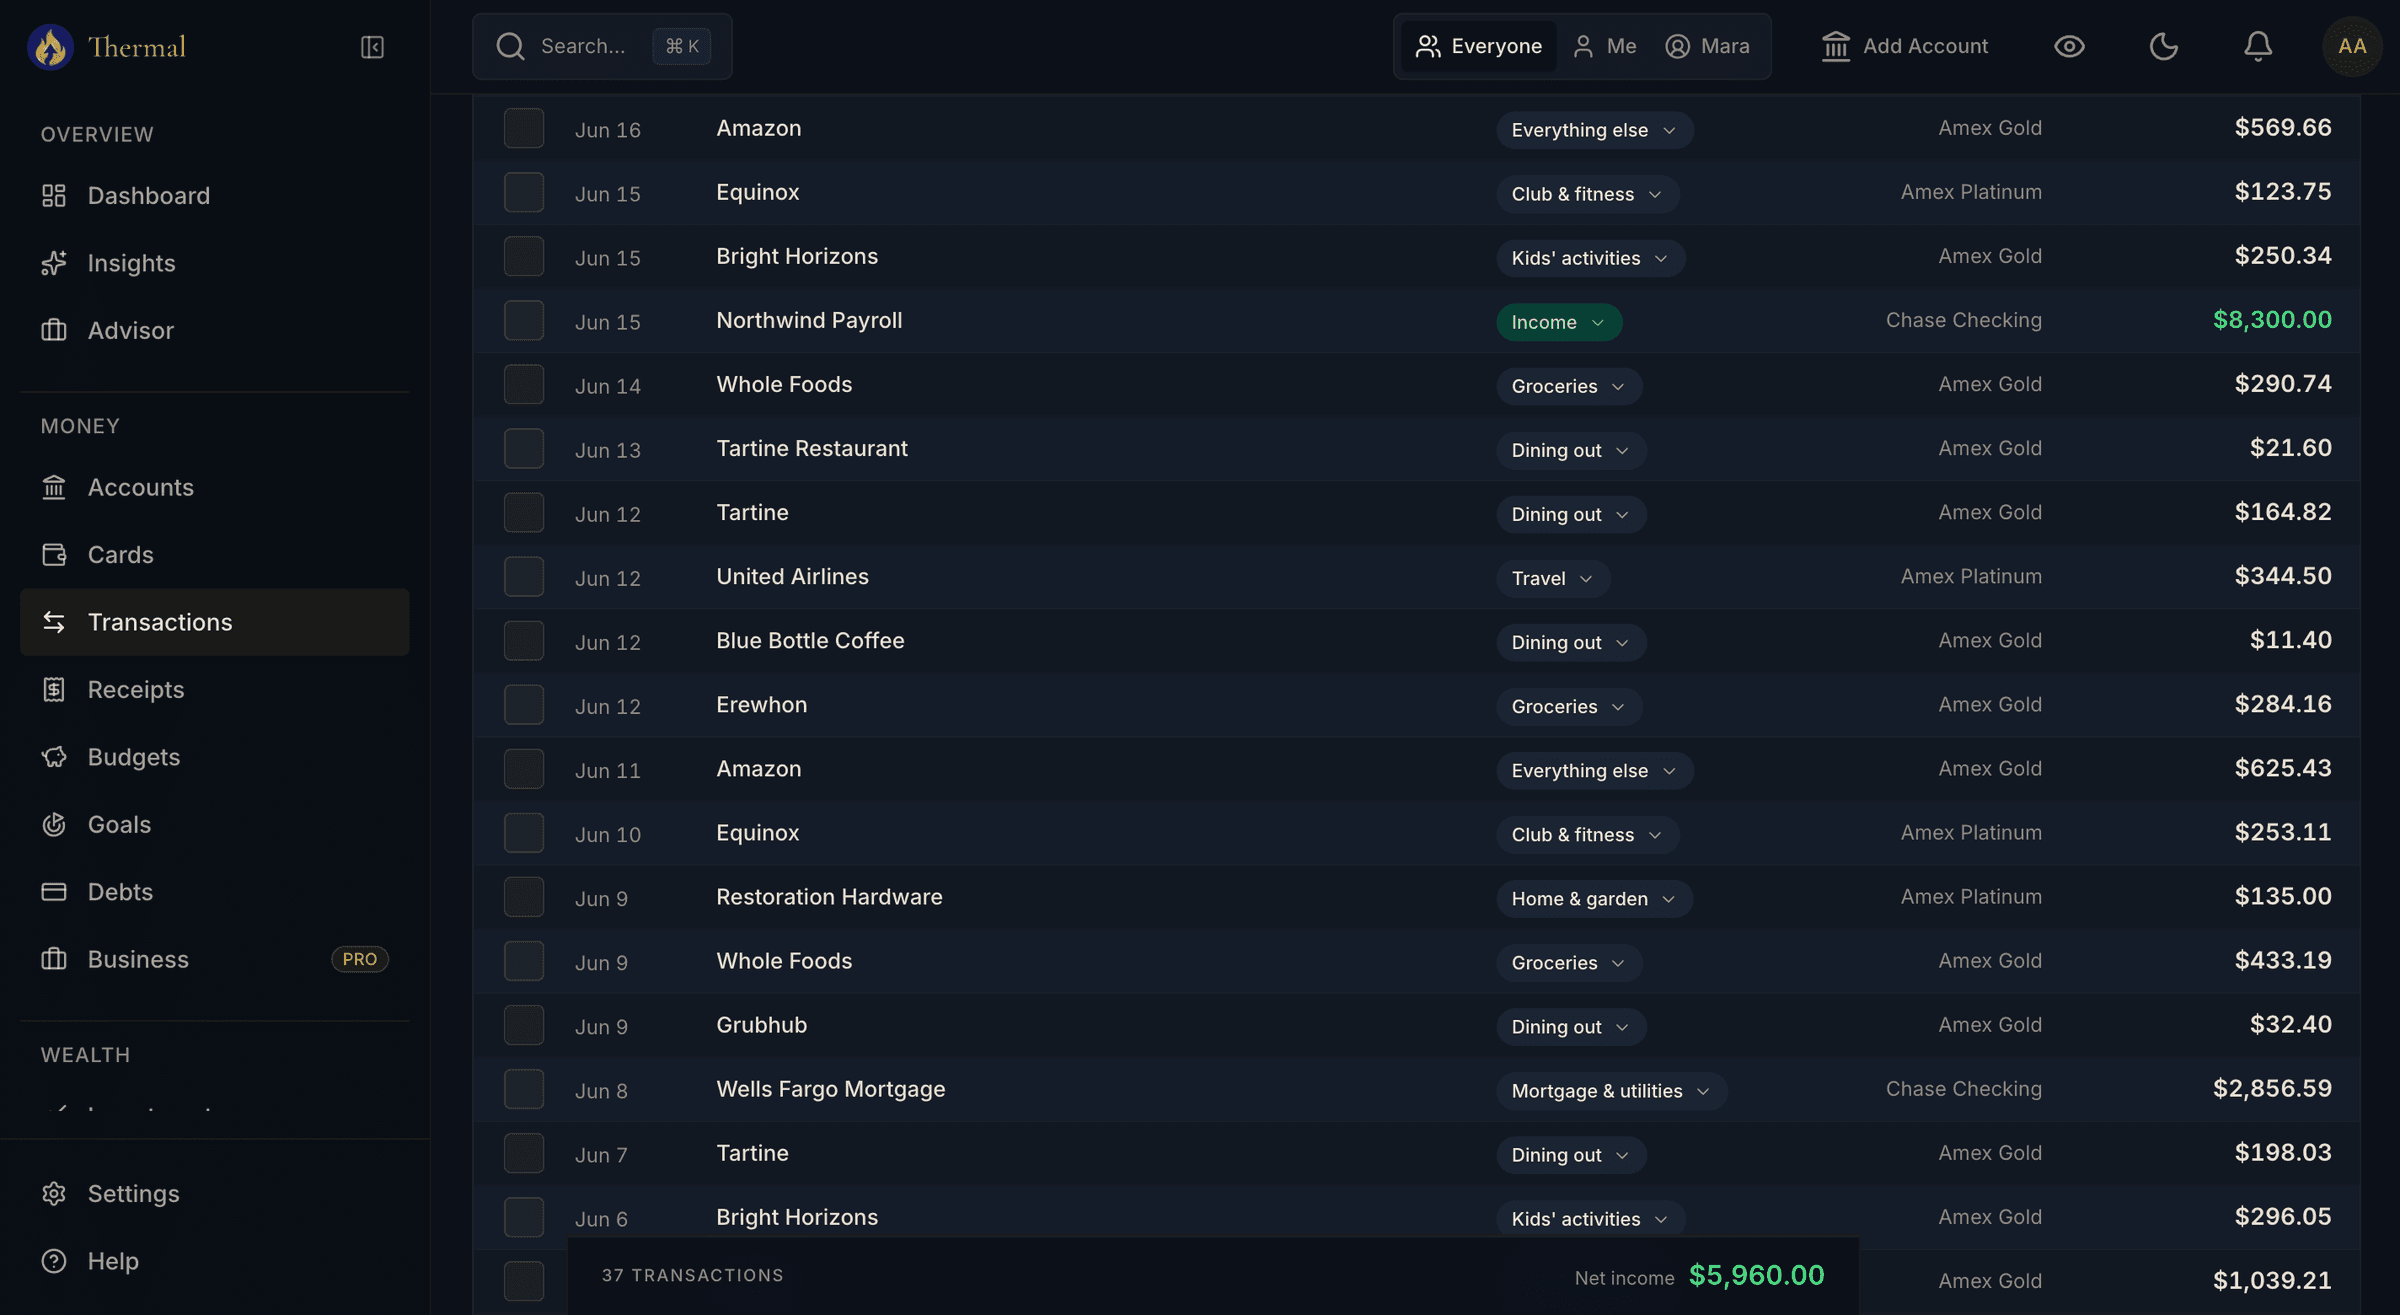Check the Wells Fargo Mortgage row
This screenshot has width=2400, height=1315.
coord(524,1089)
